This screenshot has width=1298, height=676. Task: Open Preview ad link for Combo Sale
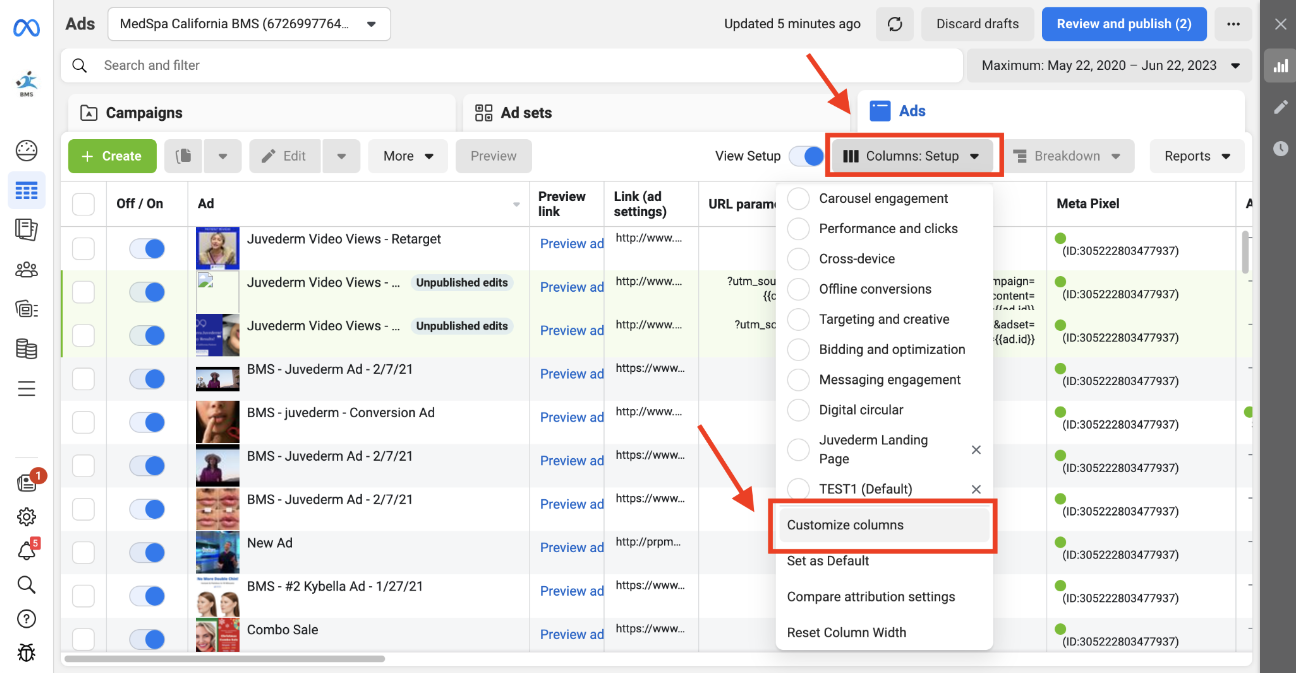[x=572, y=634]
